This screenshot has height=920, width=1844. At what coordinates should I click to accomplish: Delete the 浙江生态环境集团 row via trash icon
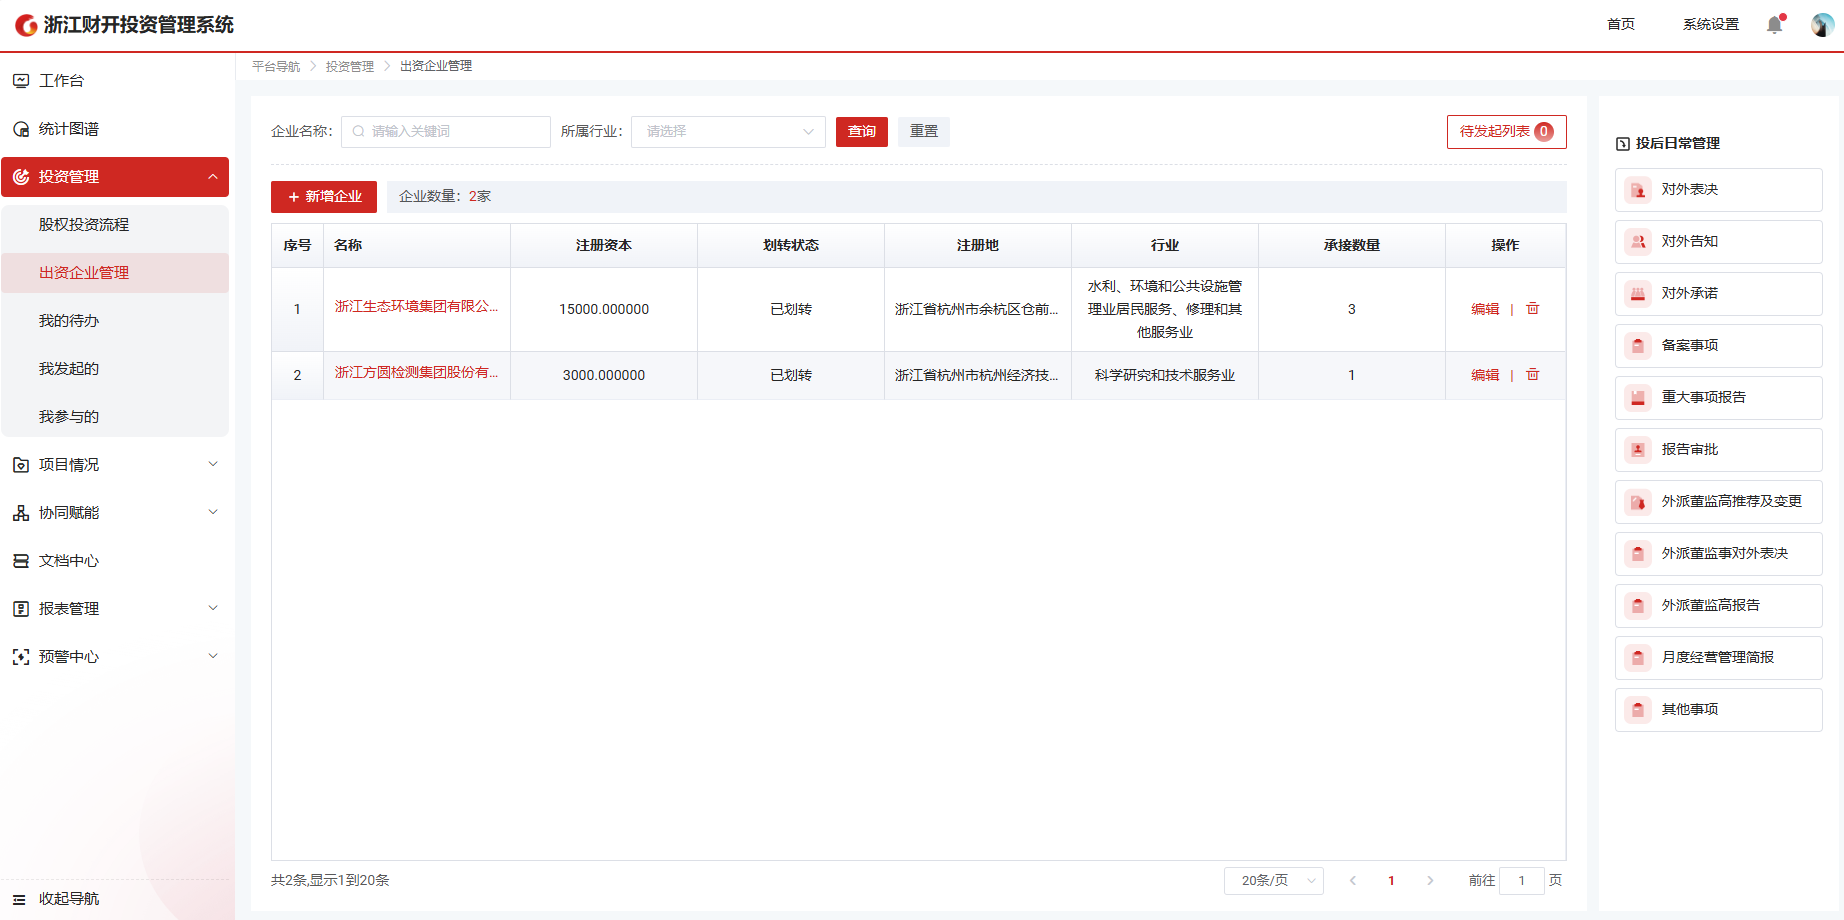point(1532,309)
